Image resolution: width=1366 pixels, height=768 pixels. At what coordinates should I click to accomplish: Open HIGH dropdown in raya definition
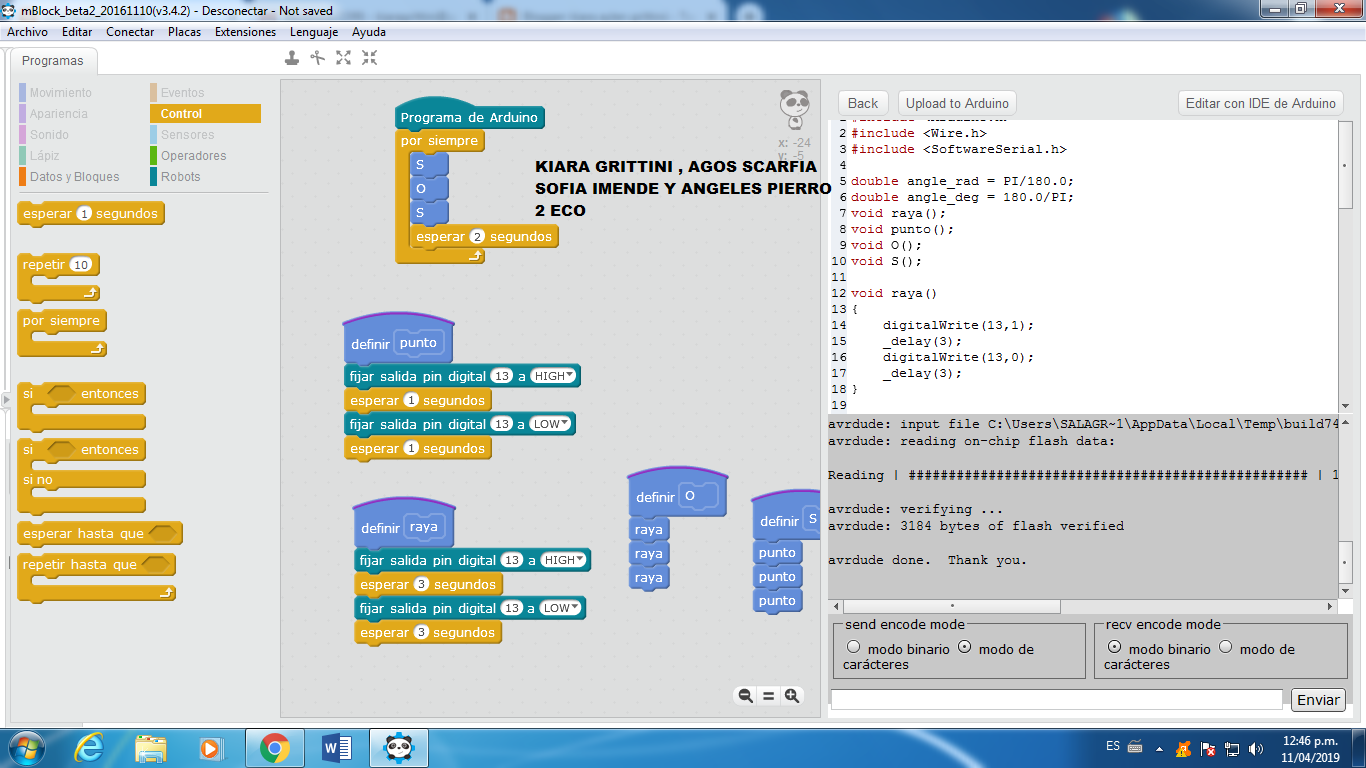564,560
